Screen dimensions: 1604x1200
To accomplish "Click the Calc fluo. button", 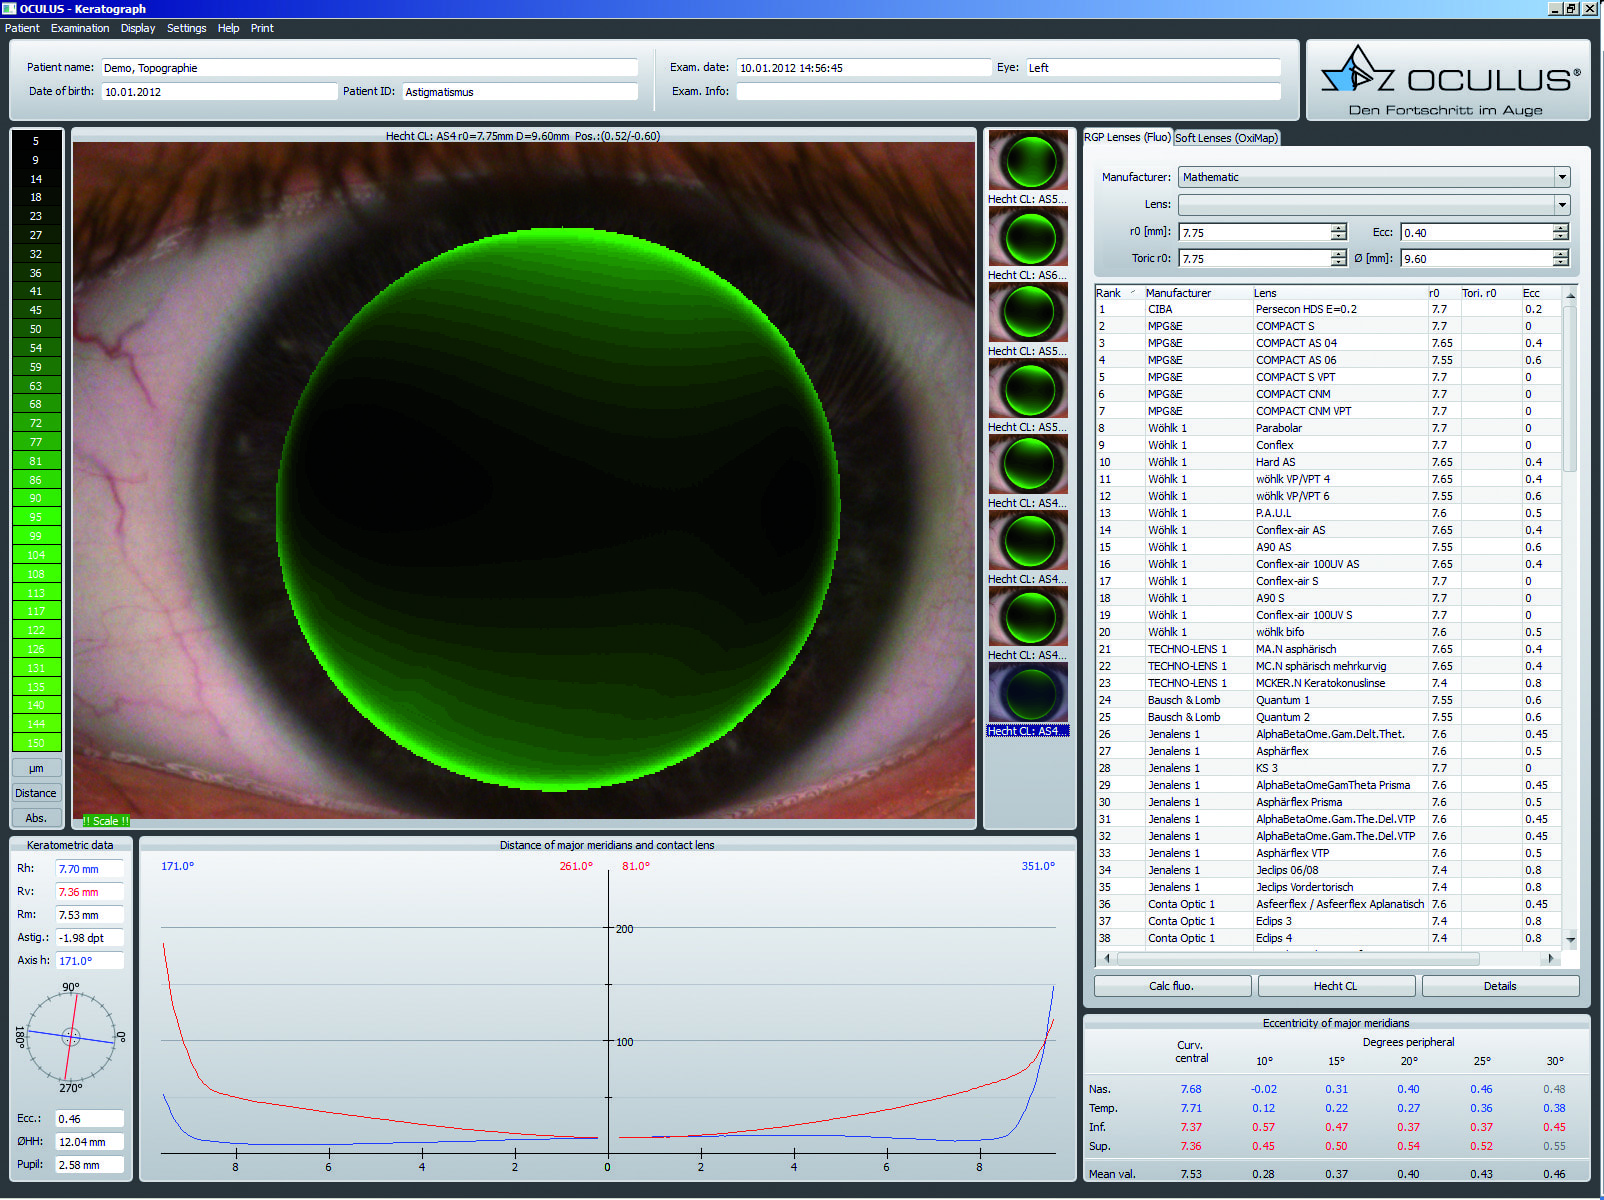I will (x=1172, y=986).
